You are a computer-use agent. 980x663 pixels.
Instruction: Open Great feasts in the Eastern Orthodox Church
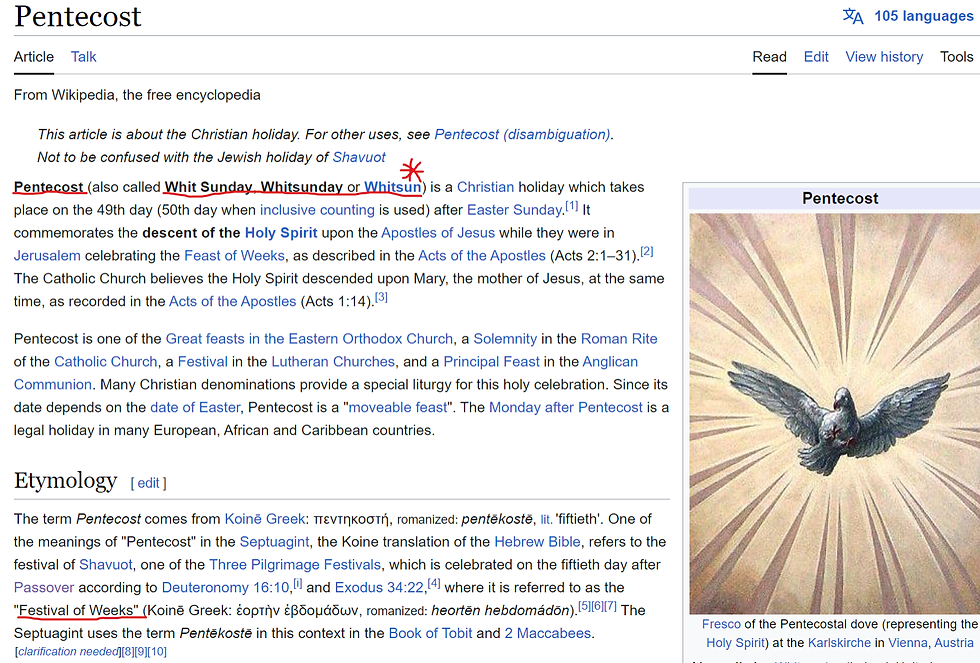point(309,339)
